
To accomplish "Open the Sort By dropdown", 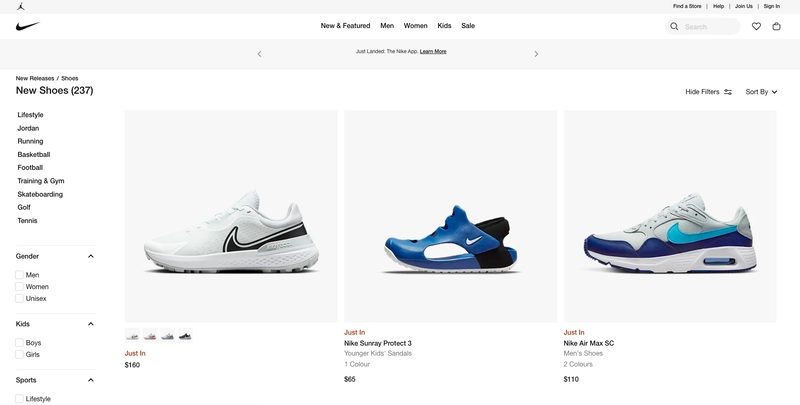I will coord(761,92).
